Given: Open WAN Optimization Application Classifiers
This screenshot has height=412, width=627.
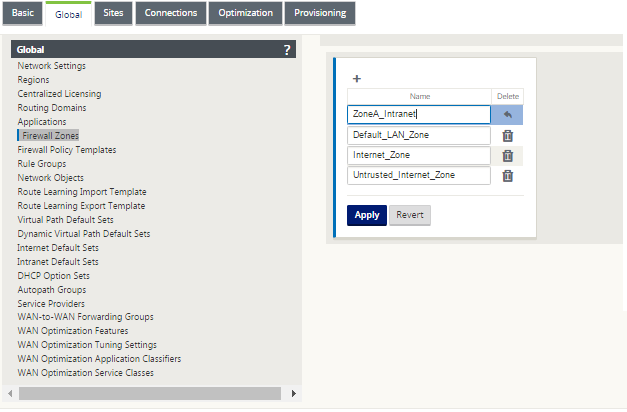Looking at the screenshot, I should coord(99,359).
